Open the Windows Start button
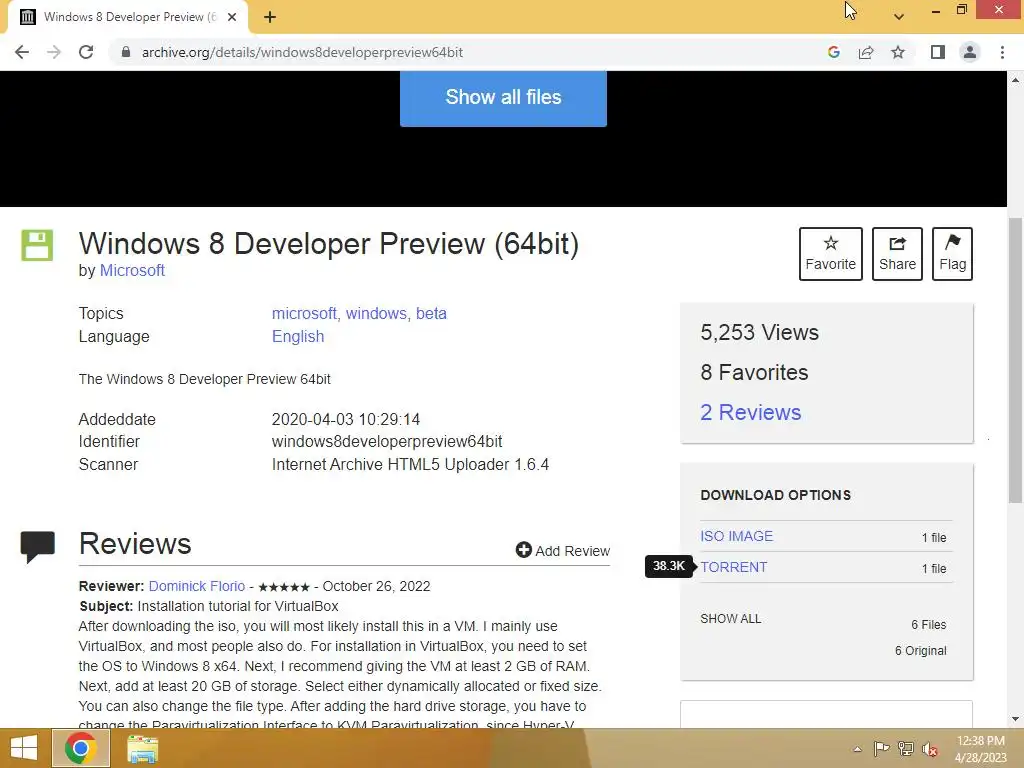This screenshot has width=1024, height=768. click(24, 748)
